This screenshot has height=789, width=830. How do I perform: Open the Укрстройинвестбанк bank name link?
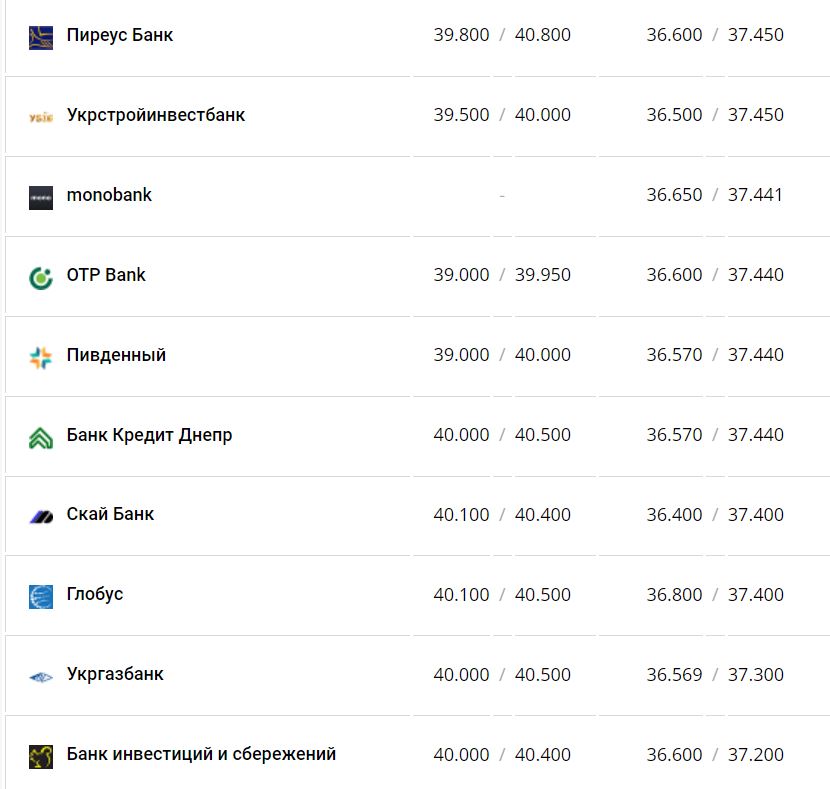(x=156, y=115)
